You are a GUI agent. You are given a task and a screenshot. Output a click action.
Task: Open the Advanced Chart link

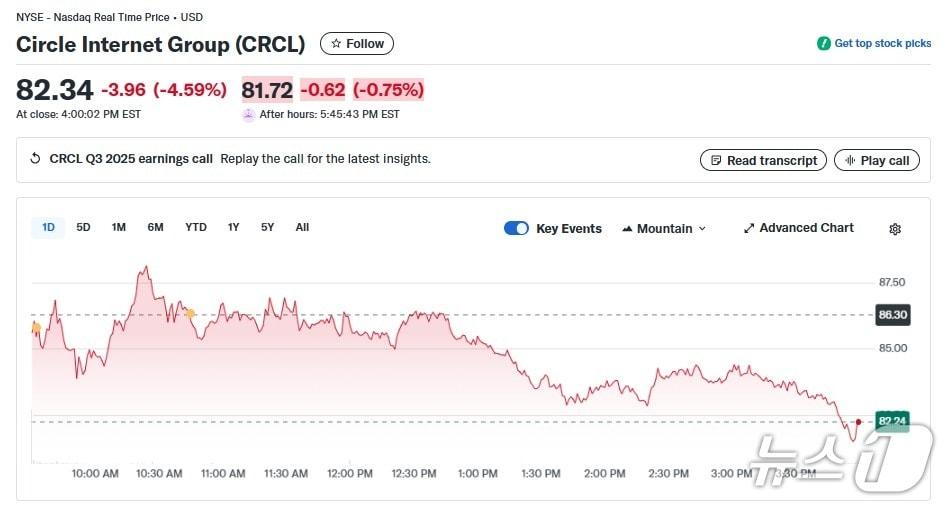point(798,228)
